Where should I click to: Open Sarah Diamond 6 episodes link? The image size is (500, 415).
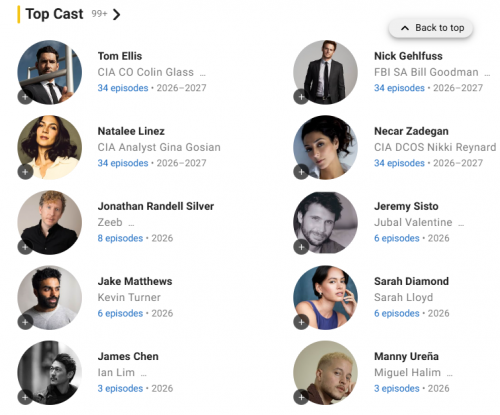point(397,313)
